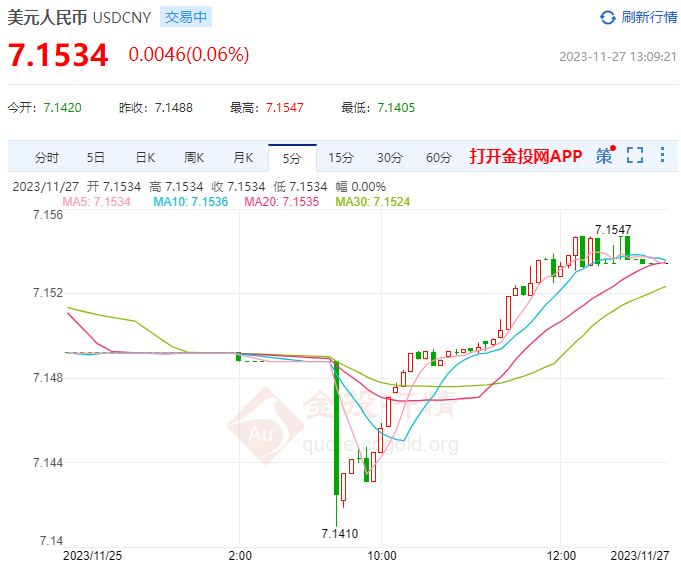Click the MA5 indicator label
The width and height of the screenshot is (681, 562).
point(96,202)
